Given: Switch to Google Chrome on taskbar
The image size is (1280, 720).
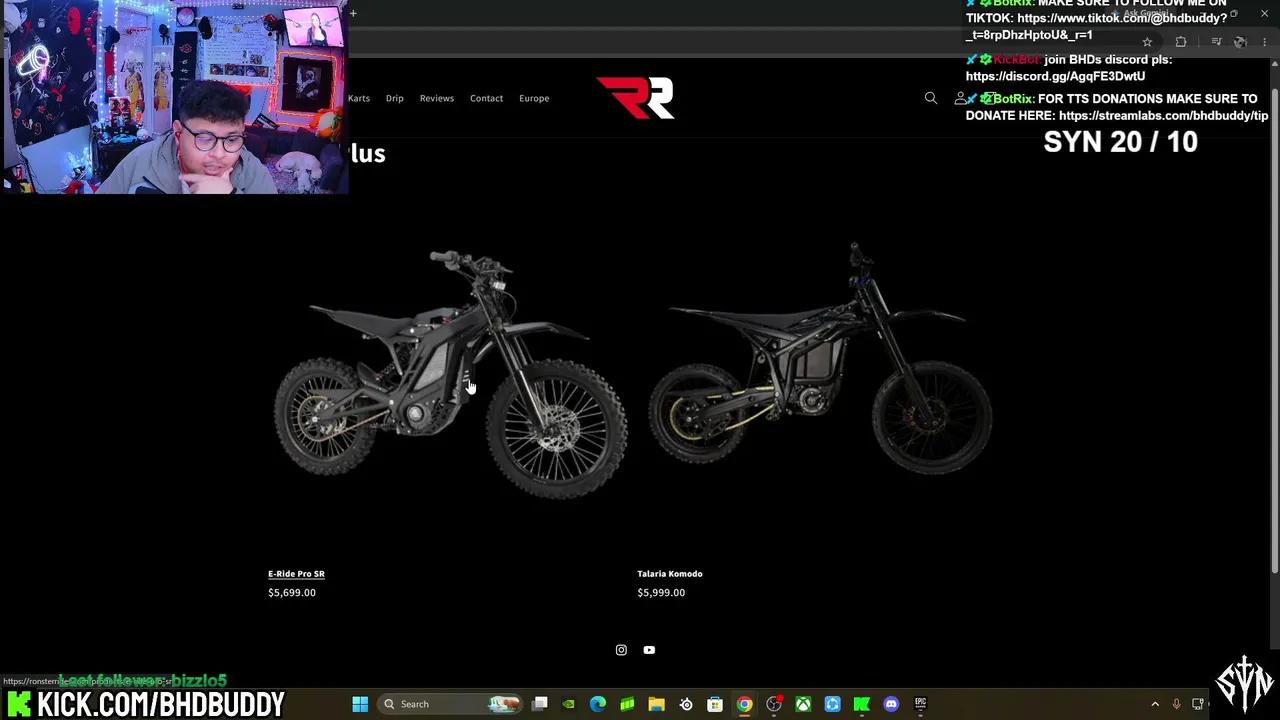Looking at the screenshot, I should pyautogui.click(x=744, y=704).
